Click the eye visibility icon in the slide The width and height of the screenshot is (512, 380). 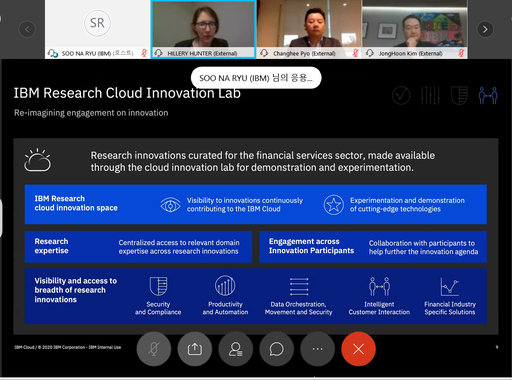[x=170, y=205]
